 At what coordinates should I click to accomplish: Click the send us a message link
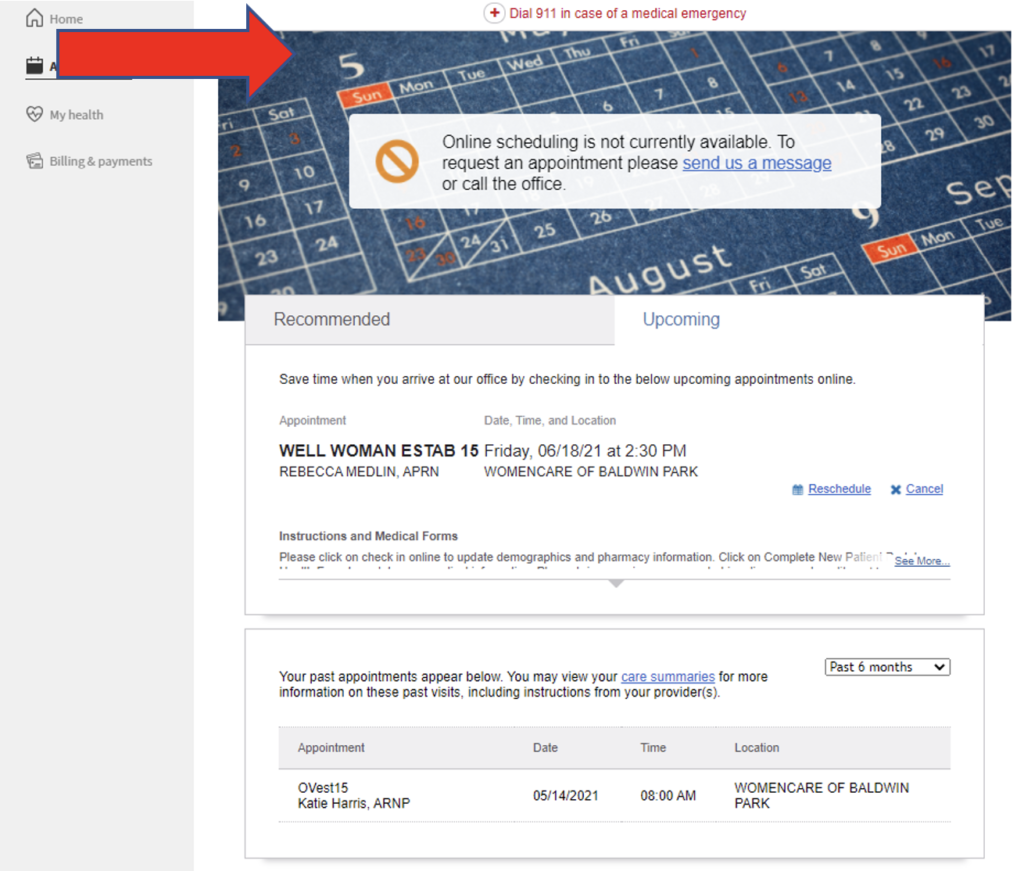756,163
